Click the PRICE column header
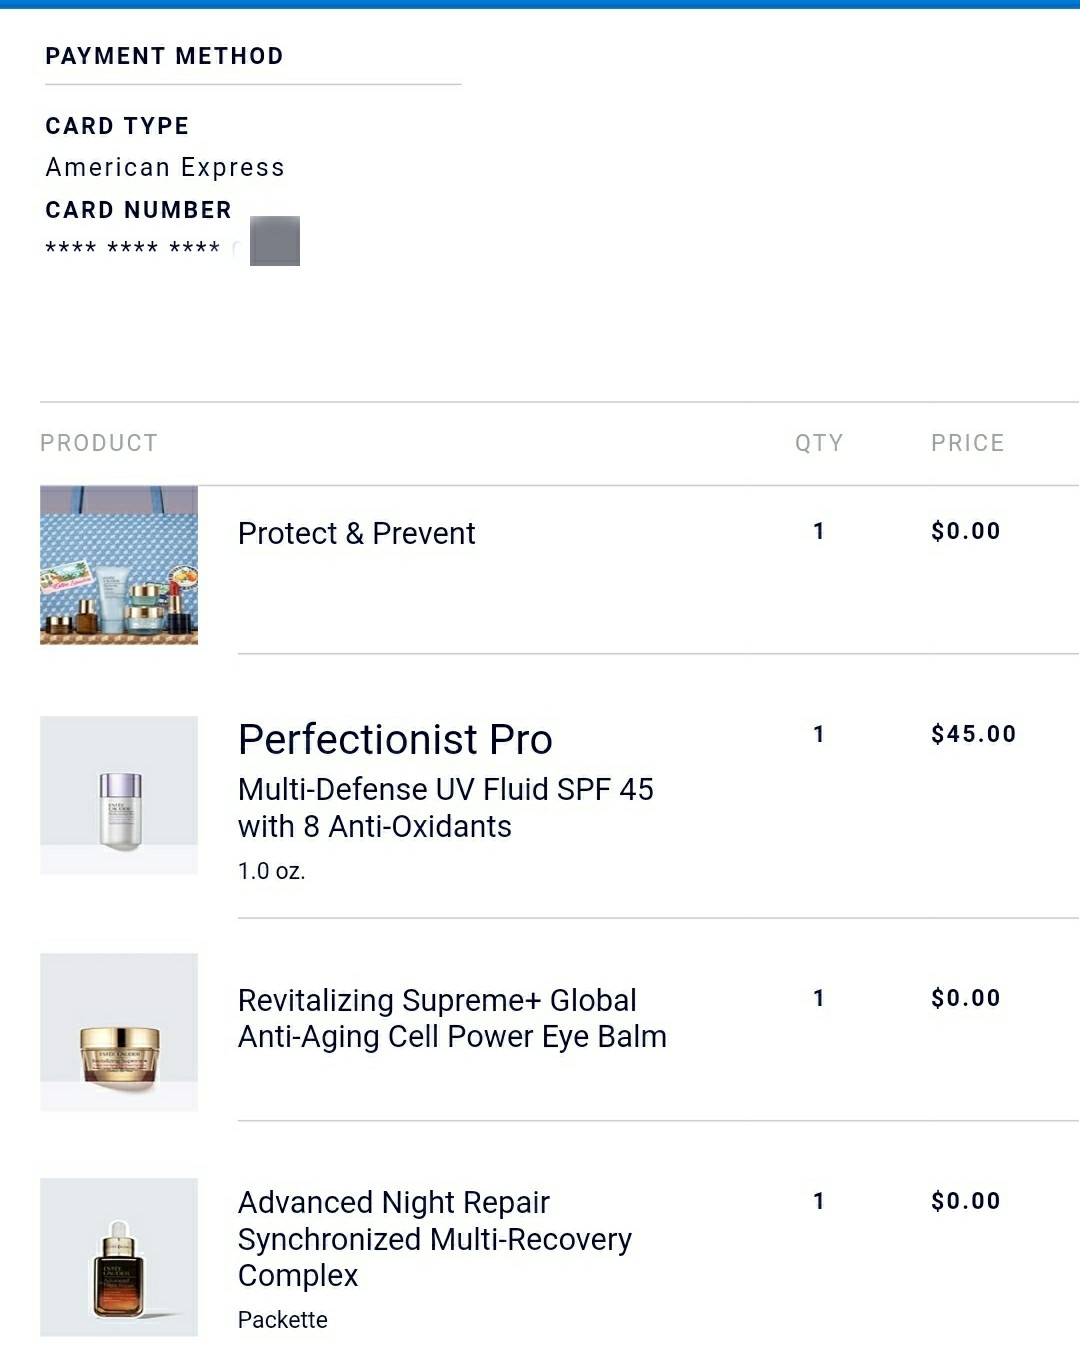1080x1350 pixels. click(967, 443)
